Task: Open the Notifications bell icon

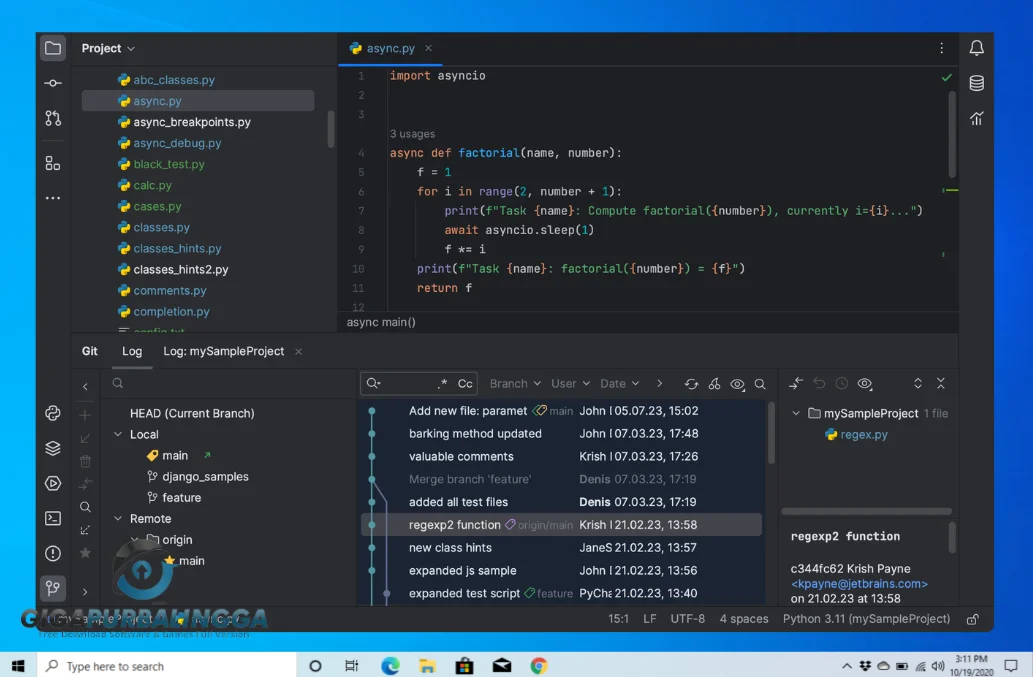Action: point(976,48)
